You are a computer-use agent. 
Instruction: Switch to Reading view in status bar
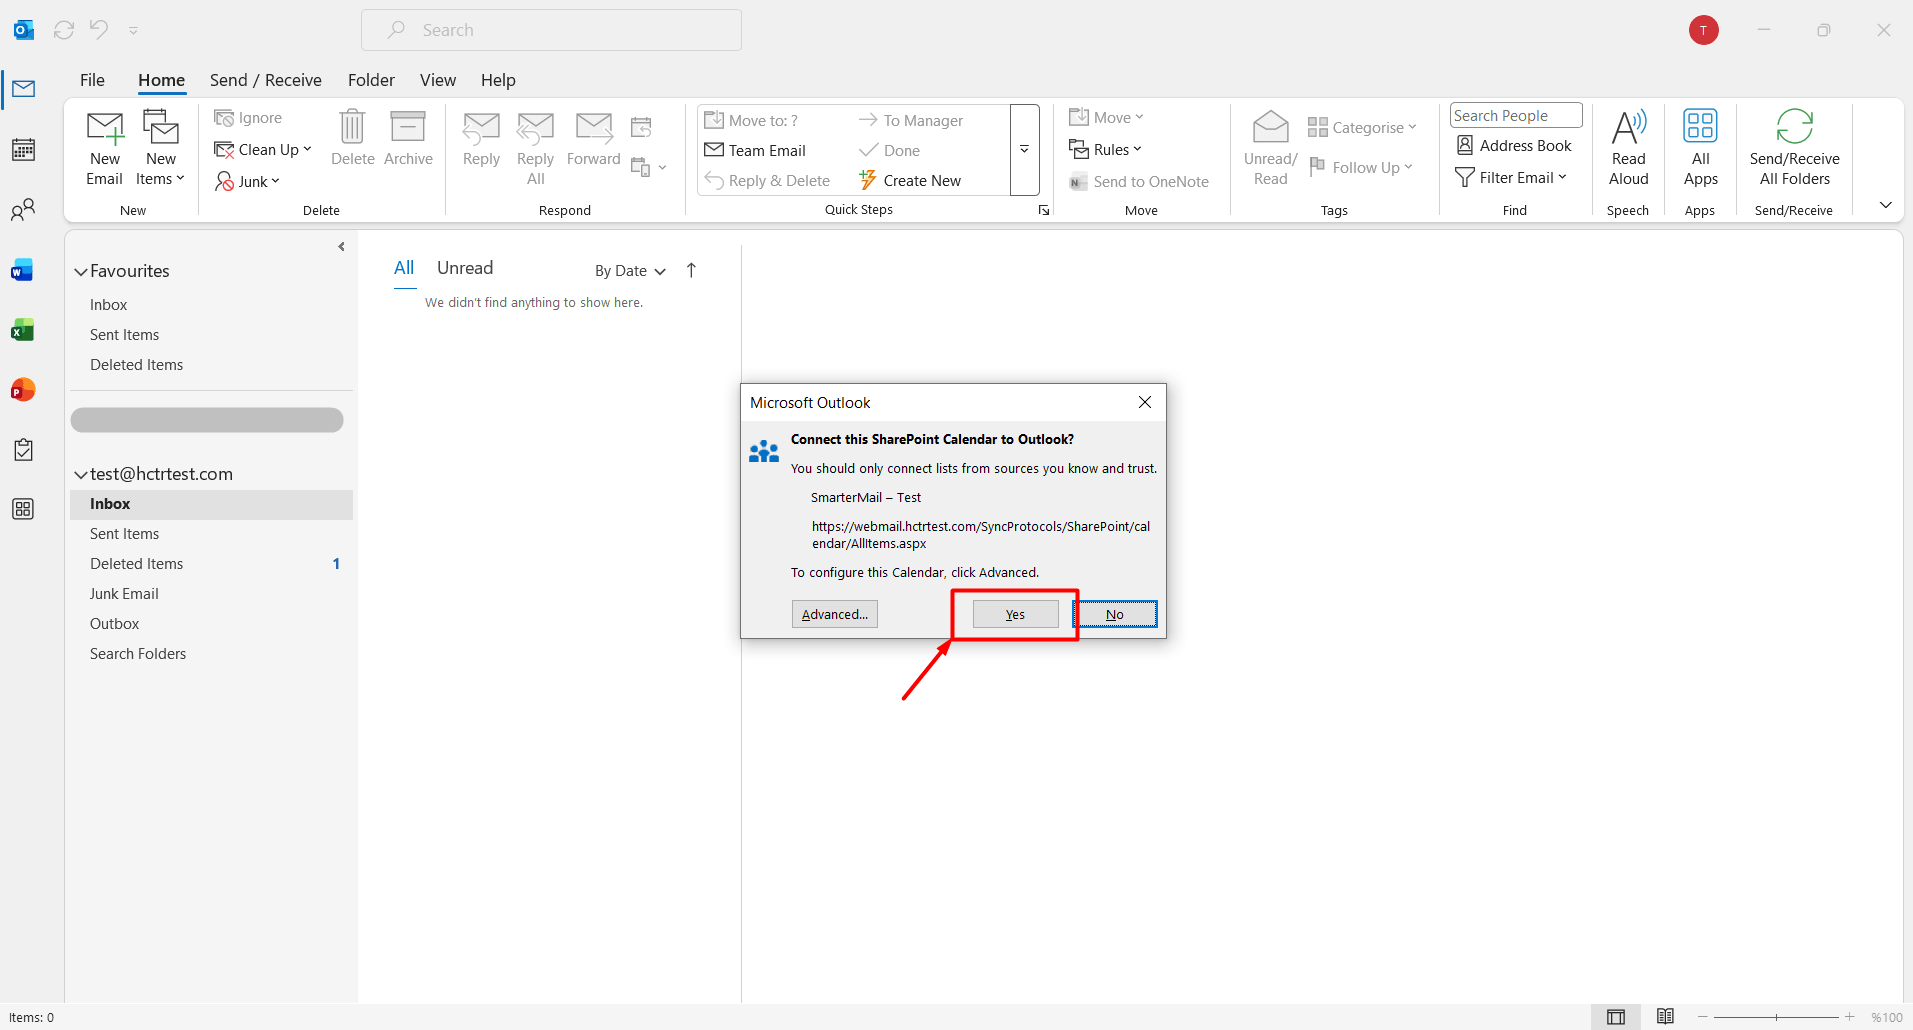(1665, 1017)
